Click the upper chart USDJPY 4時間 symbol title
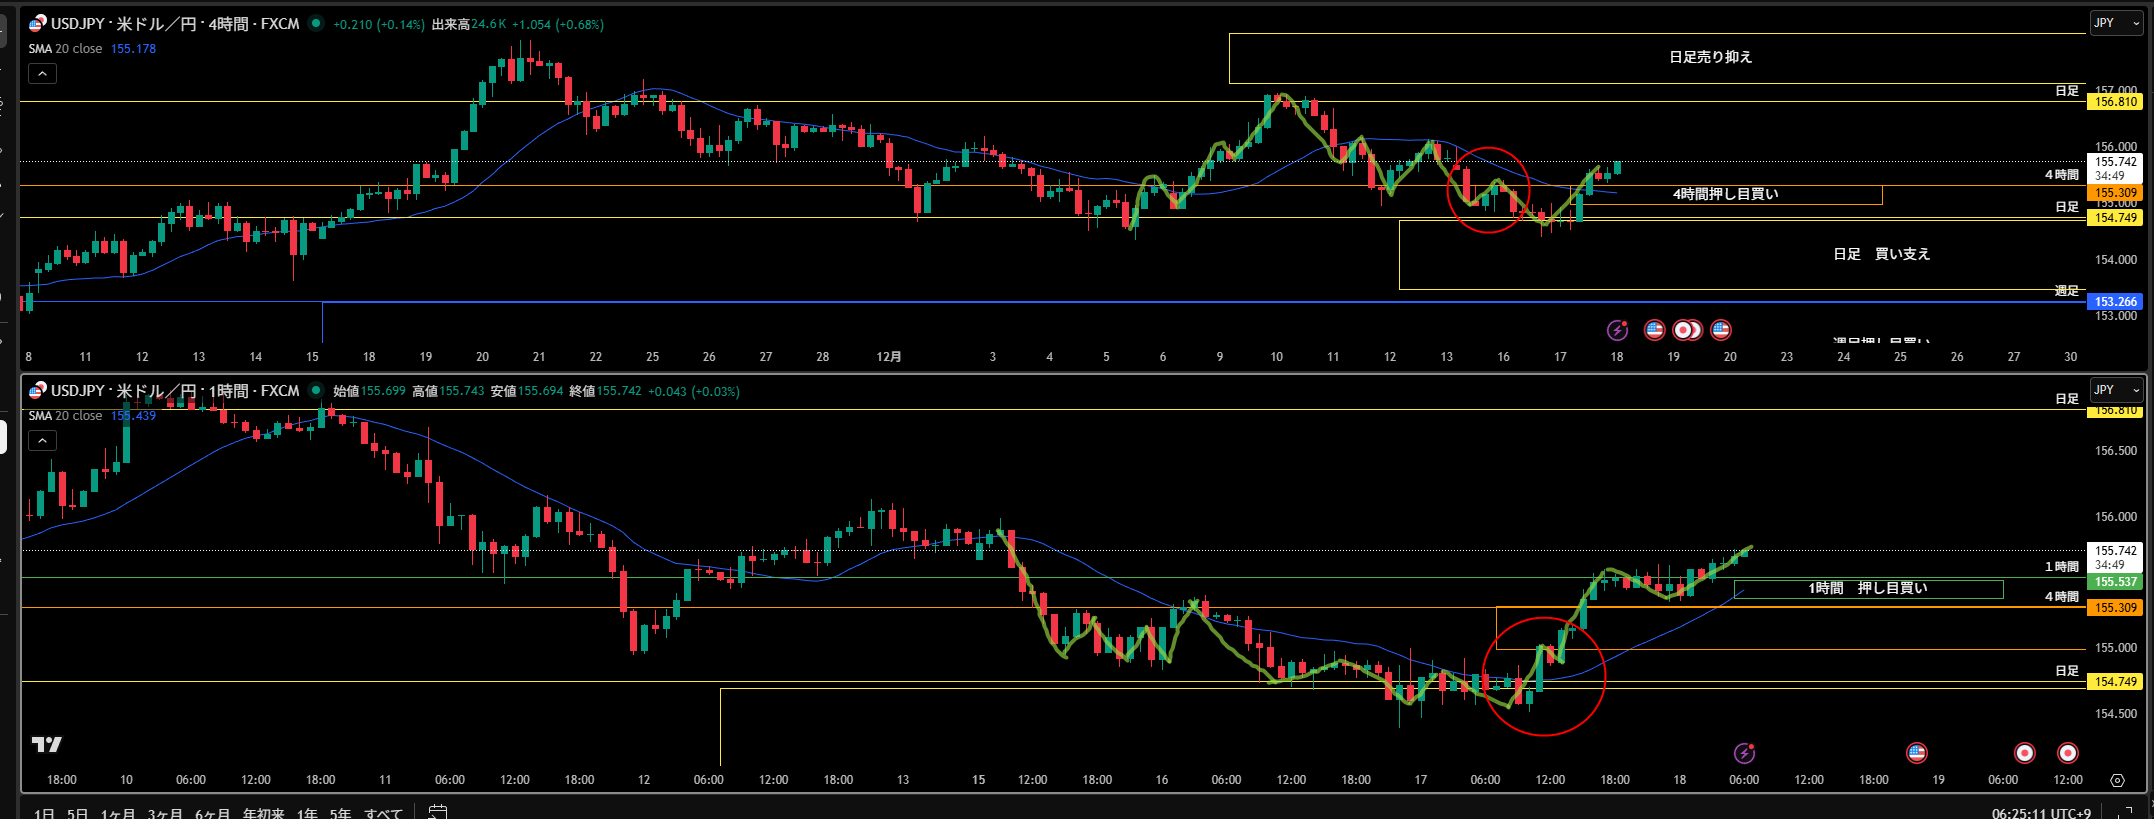Screen dimensions: 2154x819 175,24
